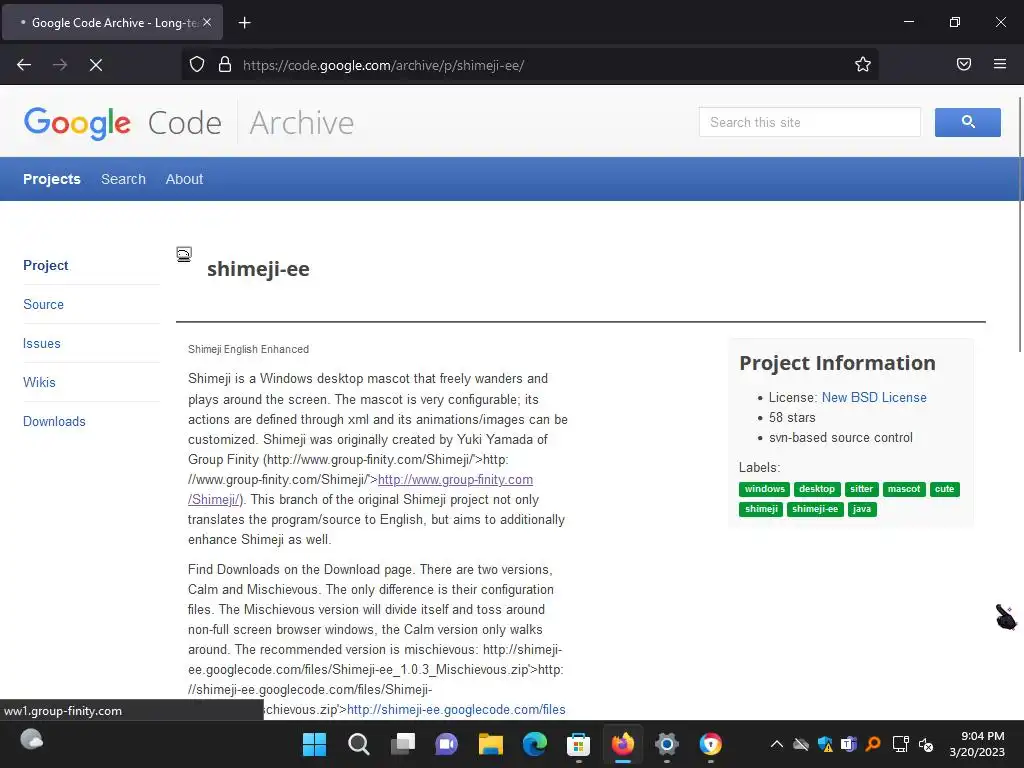Click the blue search magnifier button
This screenshot has width=1024, height=768.
tap(967, 122)
